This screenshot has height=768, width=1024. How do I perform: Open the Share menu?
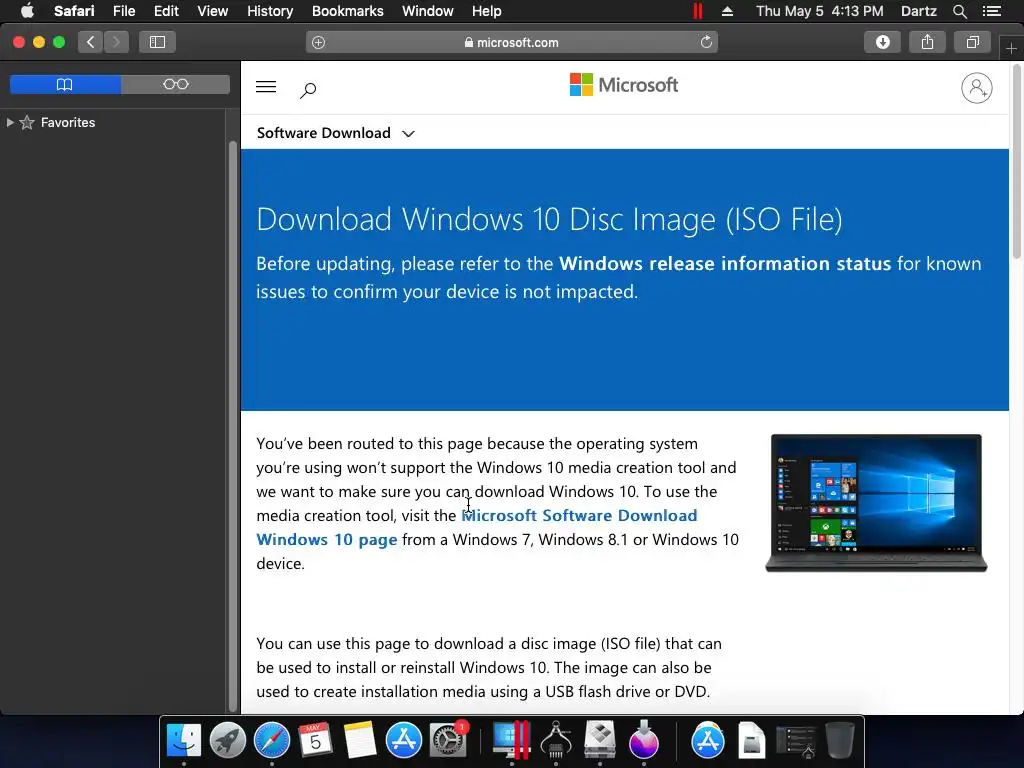point(927,42)
